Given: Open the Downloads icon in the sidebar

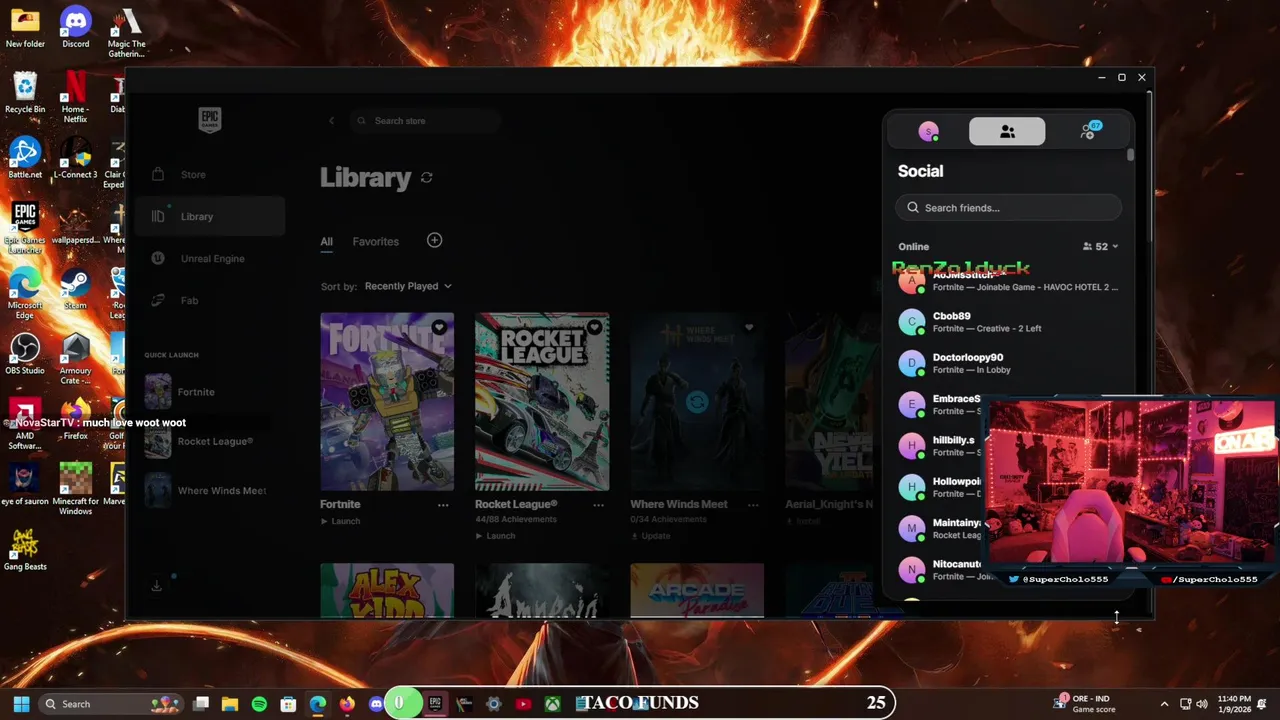Looking at the screenshot, I should 157,586.
